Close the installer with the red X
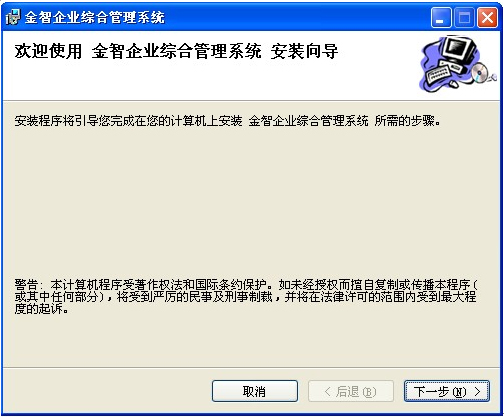The image size is (504, 419). 487,17
